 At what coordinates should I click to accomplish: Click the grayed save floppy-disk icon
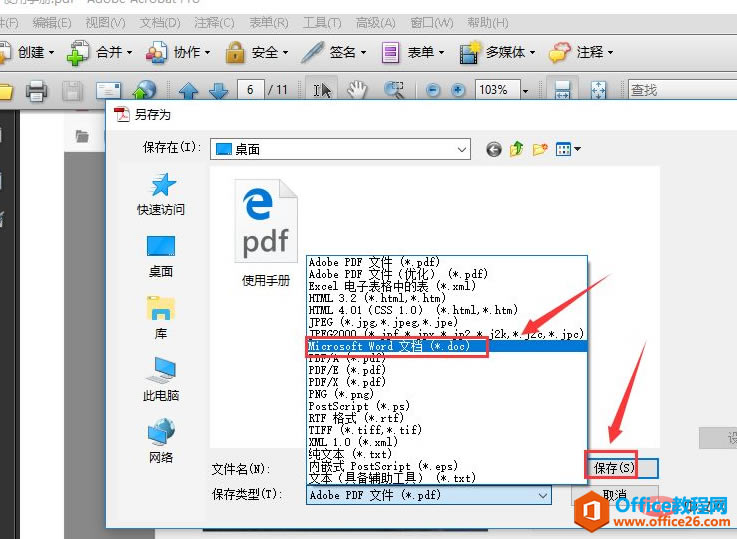click(72, 90)
